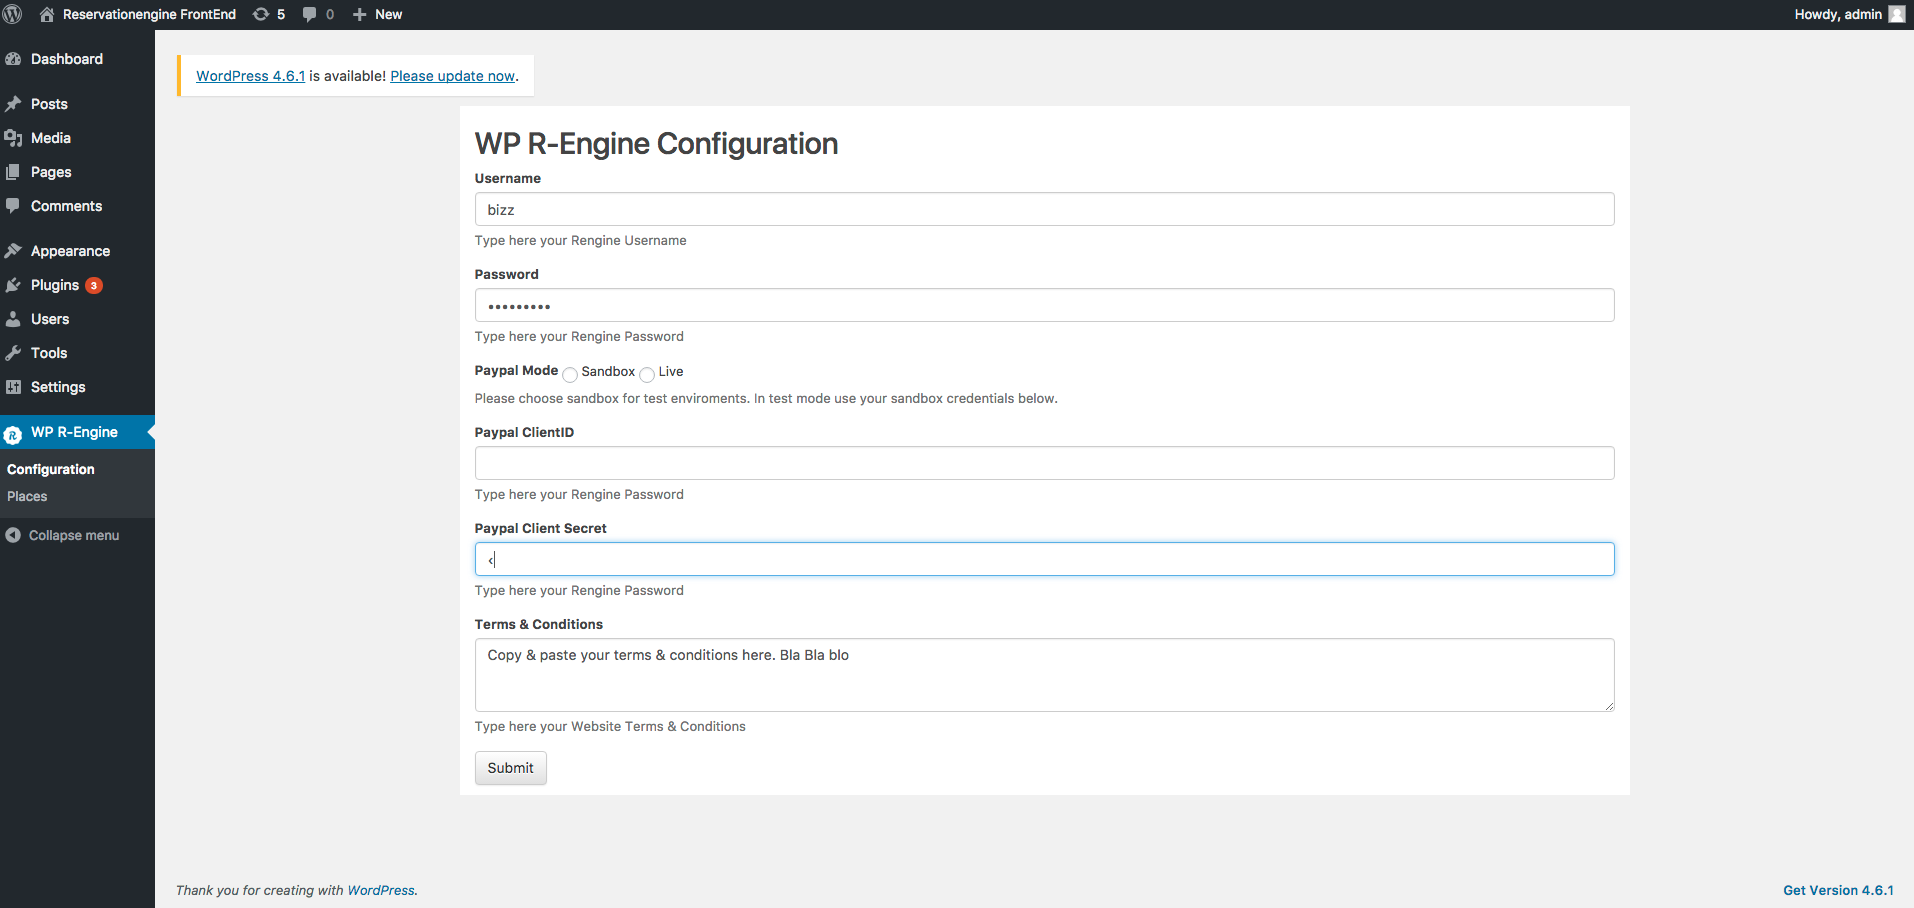Open the WP R-Engine menu label
This screenshot has height=908, width=1914.
coord(74,432)
